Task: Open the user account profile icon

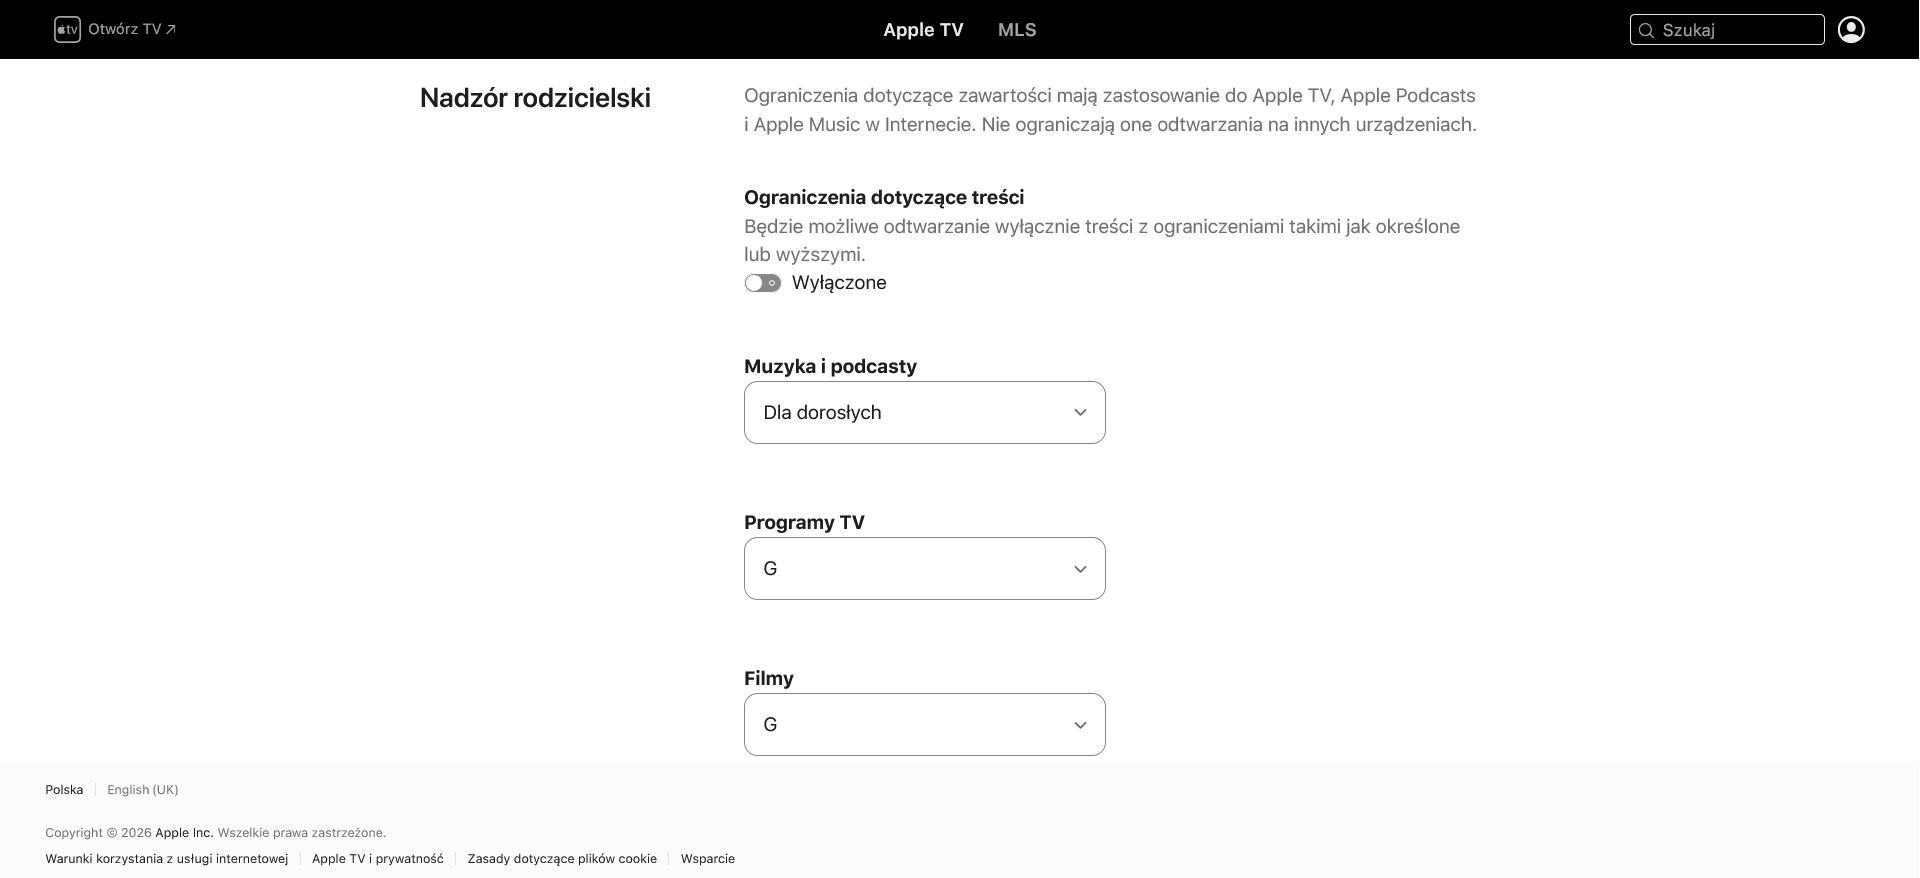Action: [1851, 30]
